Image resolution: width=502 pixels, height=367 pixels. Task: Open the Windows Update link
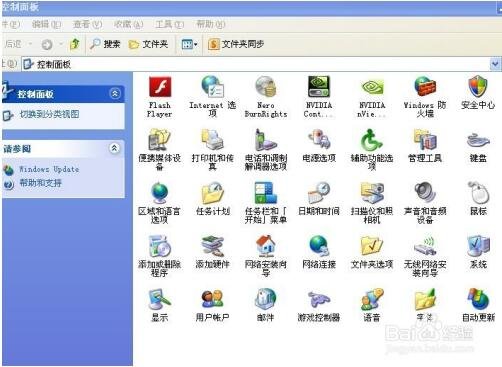tap(49, 169)
